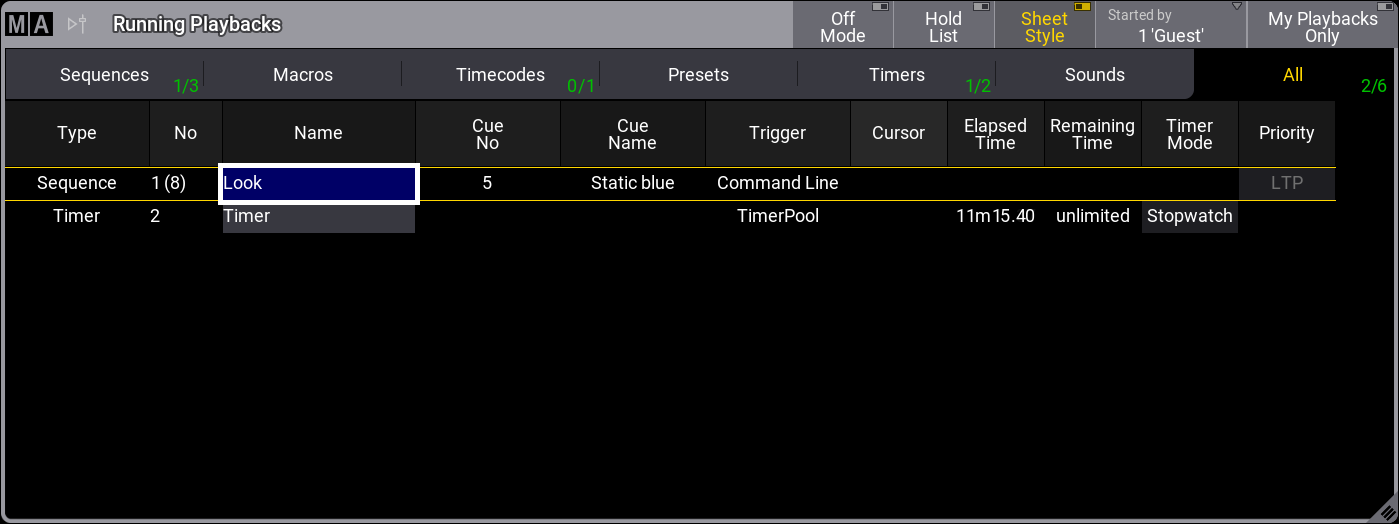Click the Cursor column header
Screen dimensions: 1399x524
898,133
